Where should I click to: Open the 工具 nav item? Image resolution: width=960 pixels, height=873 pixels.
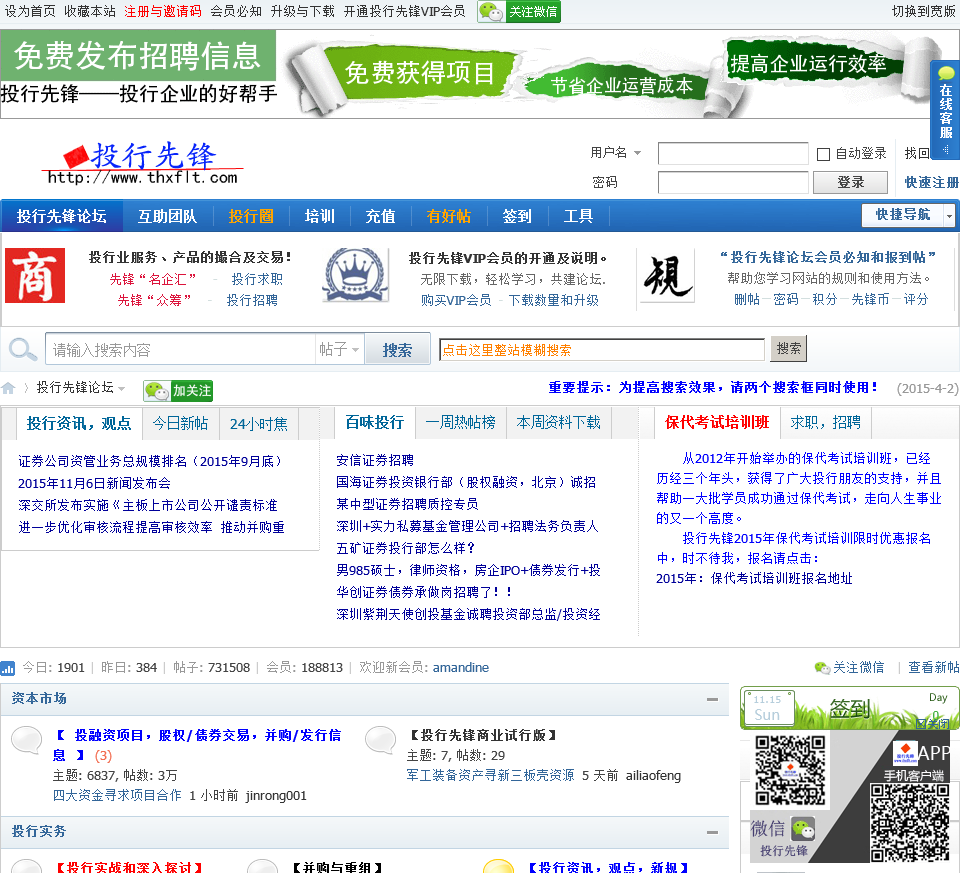pos(578,216)
